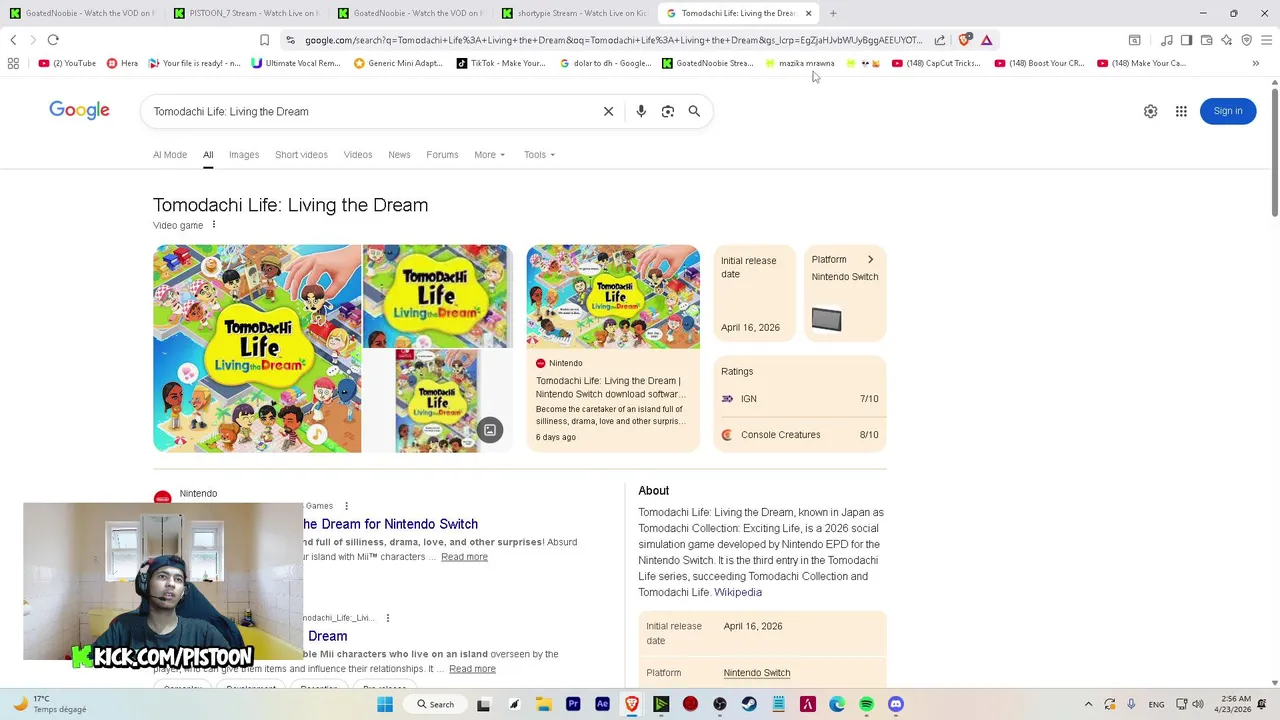Open OBS Studio from the taskbar
Image resolution: width=1280 pixels, height=720 pixels.
point(720,704)
